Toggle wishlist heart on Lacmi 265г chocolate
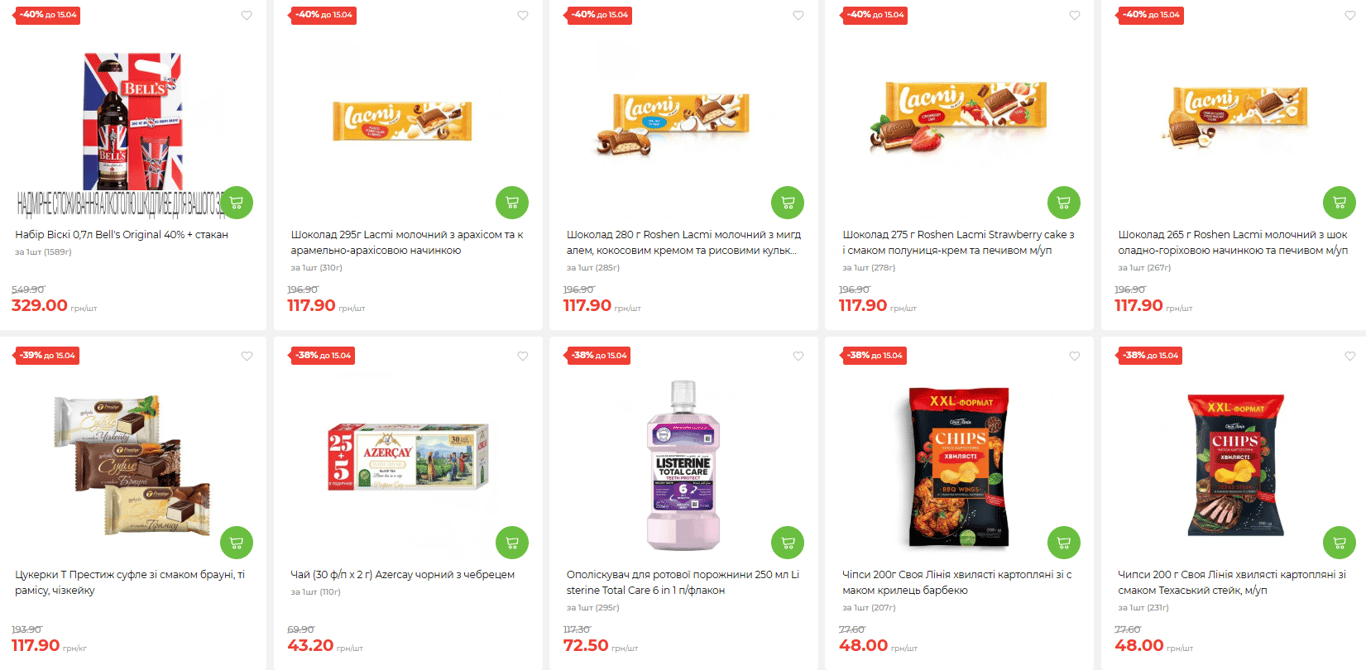The height and width of the screenshot is (670, 1366). [x=1350, y=16]
